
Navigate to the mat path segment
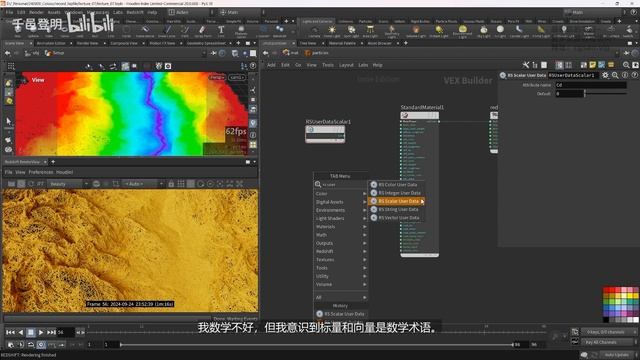pyautogui.click(x=290, y=53)
